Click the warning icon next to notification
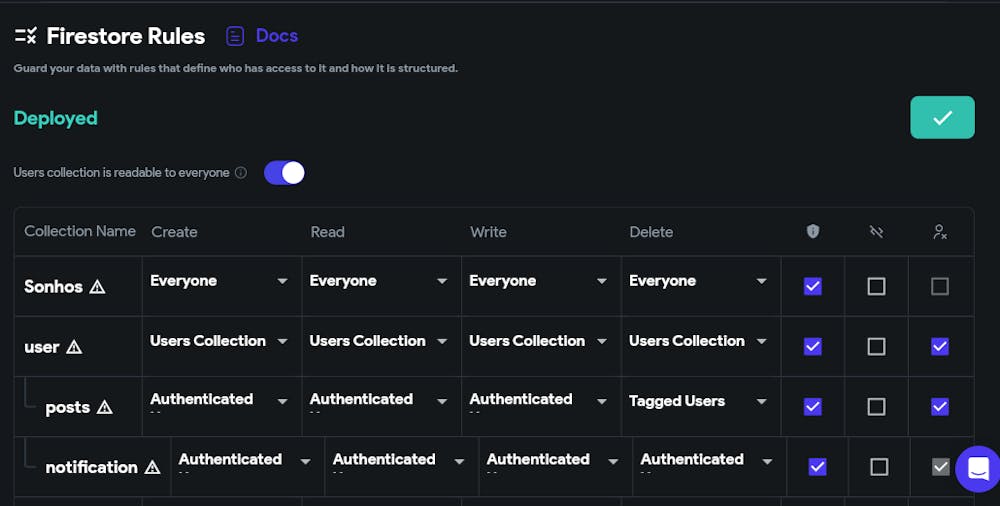This screenshot has width=1000, height=506. (x=152, y=467)
